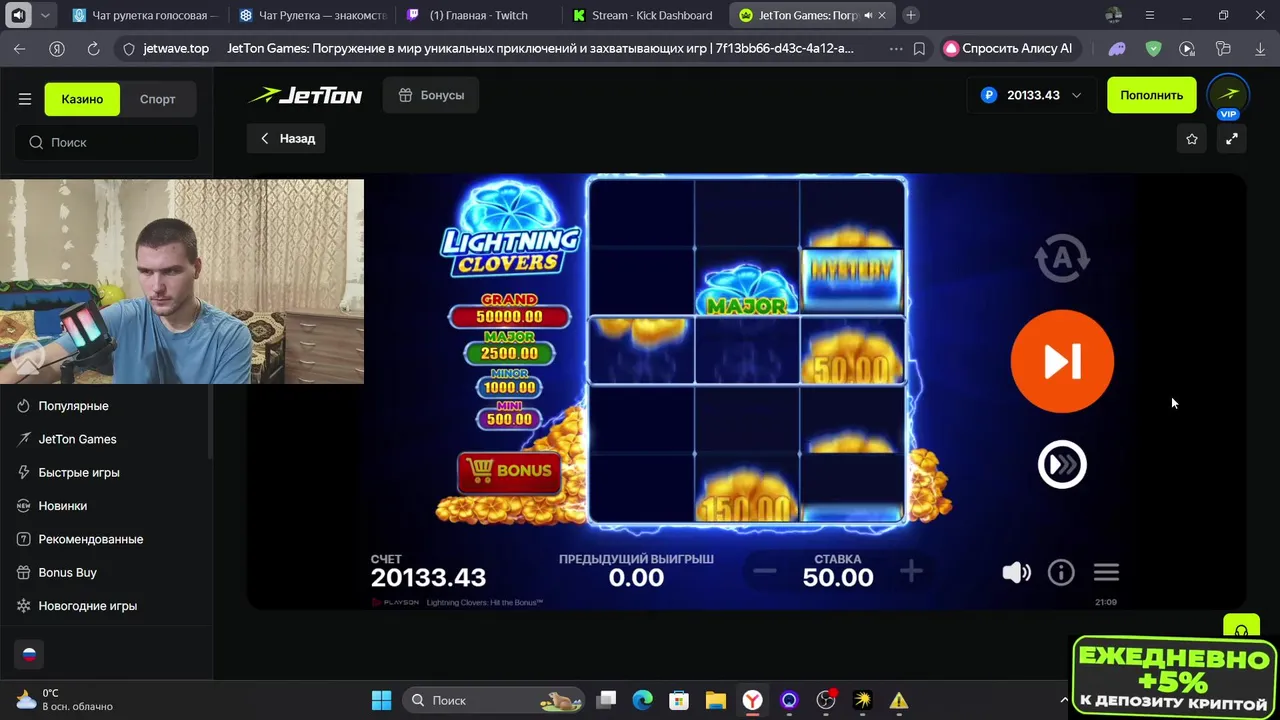Open Microsoft Store from the taskbar
Viewport: 1280px width, 720px height.
click(679, 700)
